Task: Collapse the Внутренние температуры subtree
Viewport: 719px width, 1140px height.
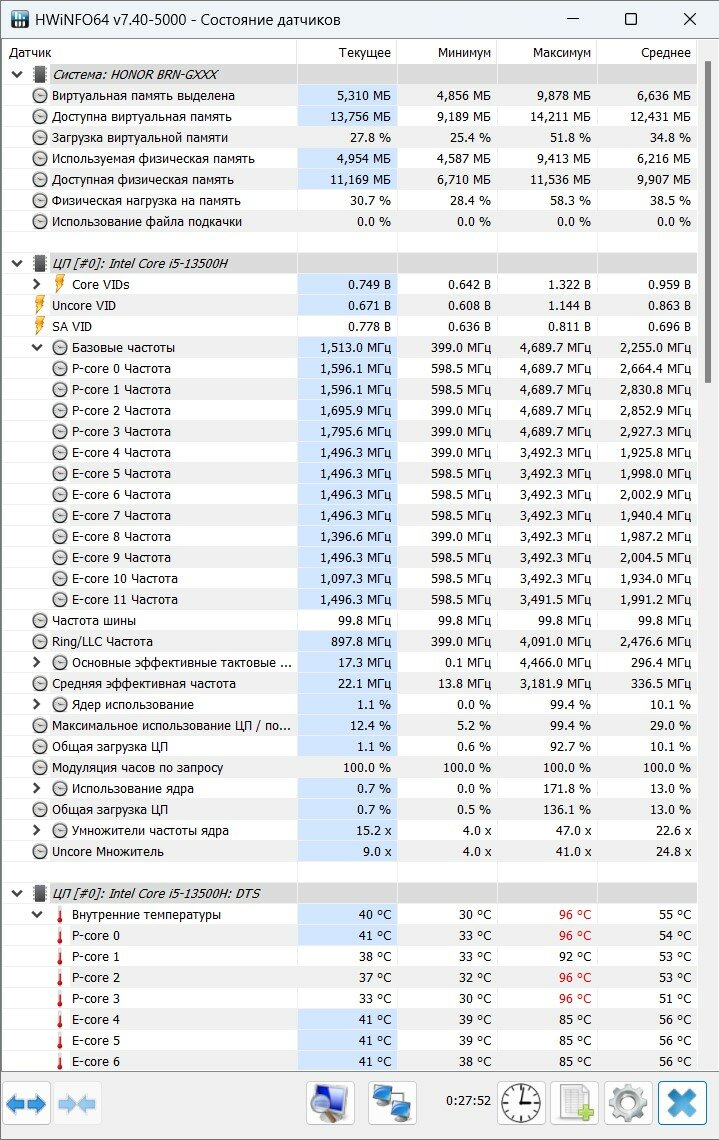Action: coord(36,915)
